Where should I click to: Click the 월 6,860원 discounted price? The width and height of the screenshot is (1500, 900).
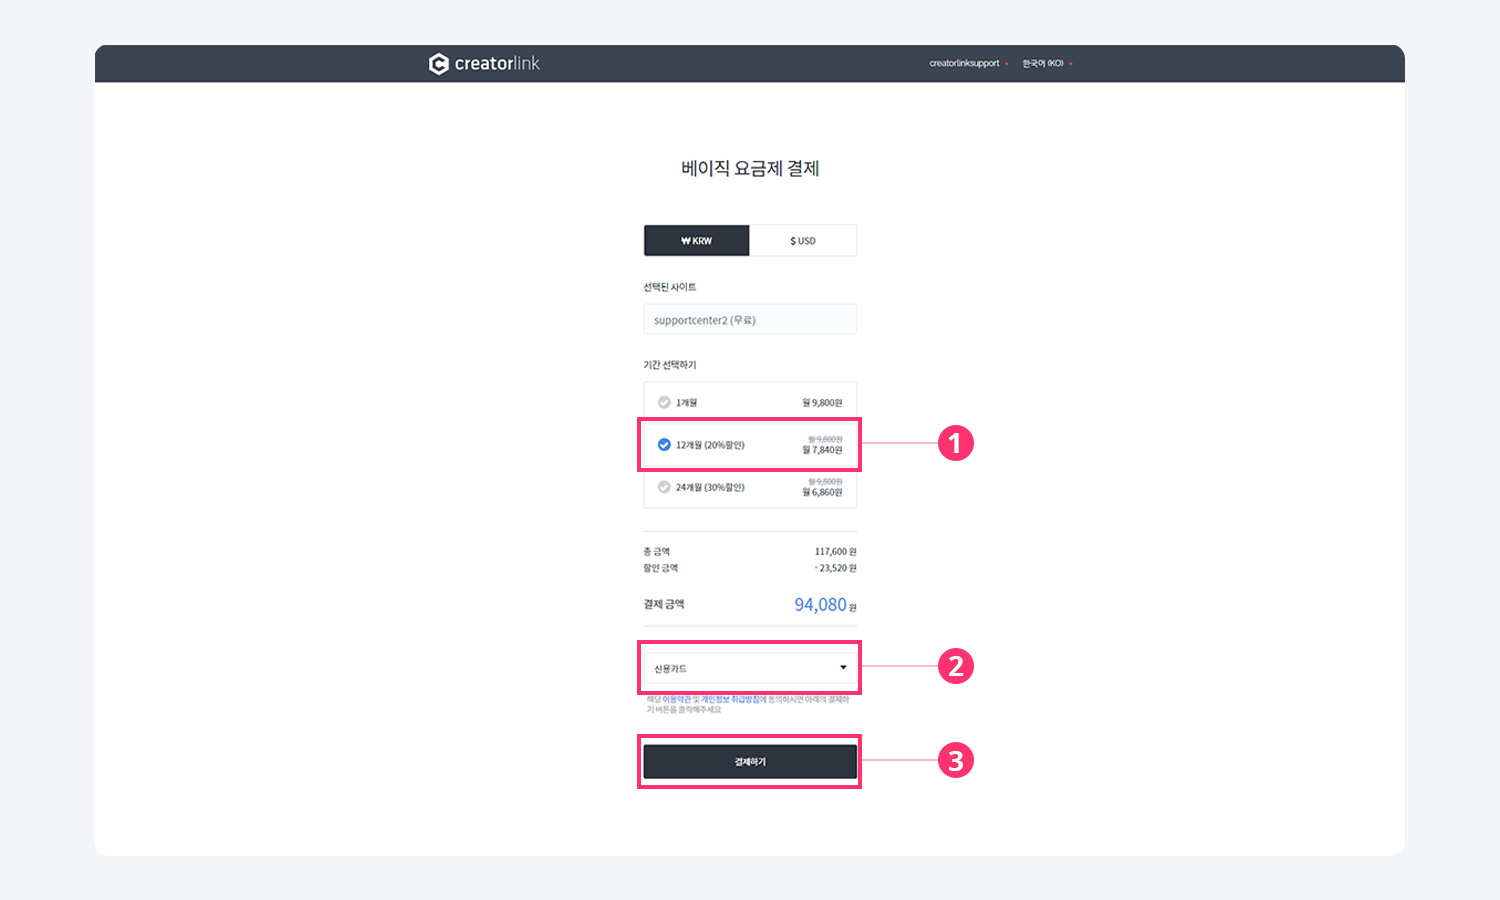(822, 493)
